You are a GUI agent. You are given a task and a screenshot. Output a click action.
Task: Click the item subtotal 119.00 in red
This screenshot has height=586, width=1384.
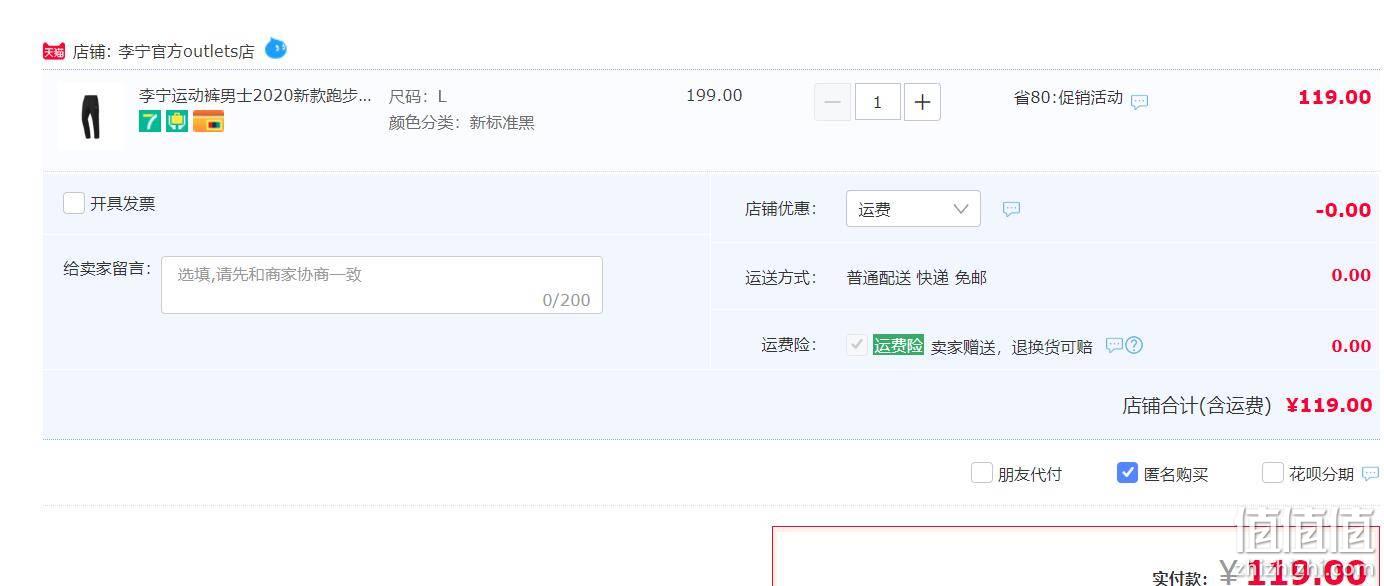(x=1334, y=97)
